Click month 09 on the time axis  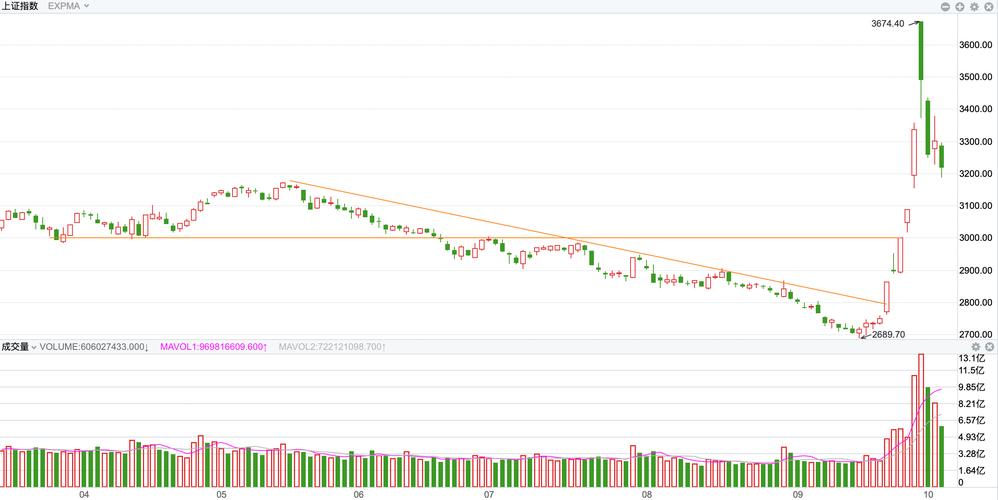point(798,494)
